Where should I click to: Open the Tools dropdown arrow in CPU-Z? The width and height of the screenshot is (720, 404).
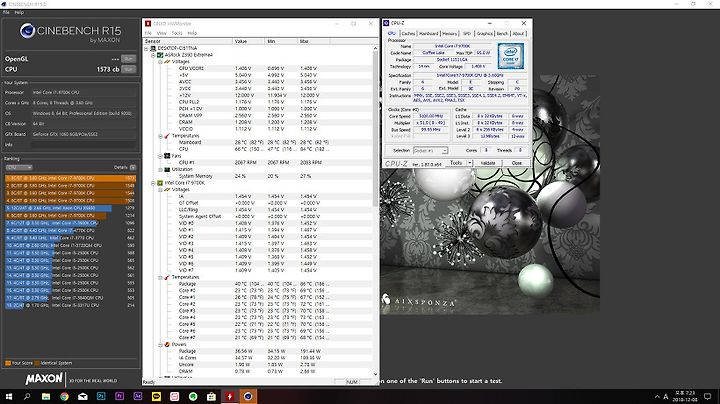(470, 163)
